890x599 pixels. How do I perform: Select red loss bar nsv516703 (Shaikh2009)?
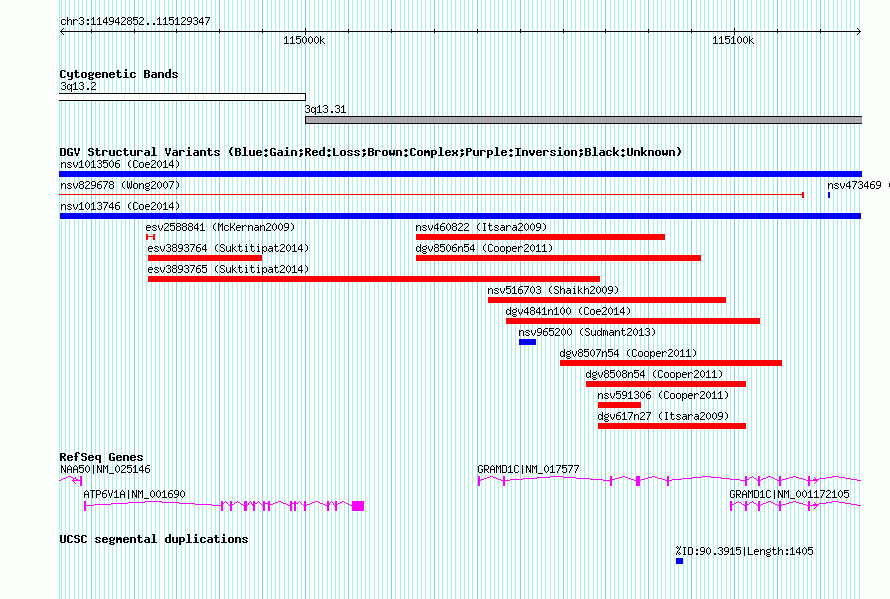point(607,300)
